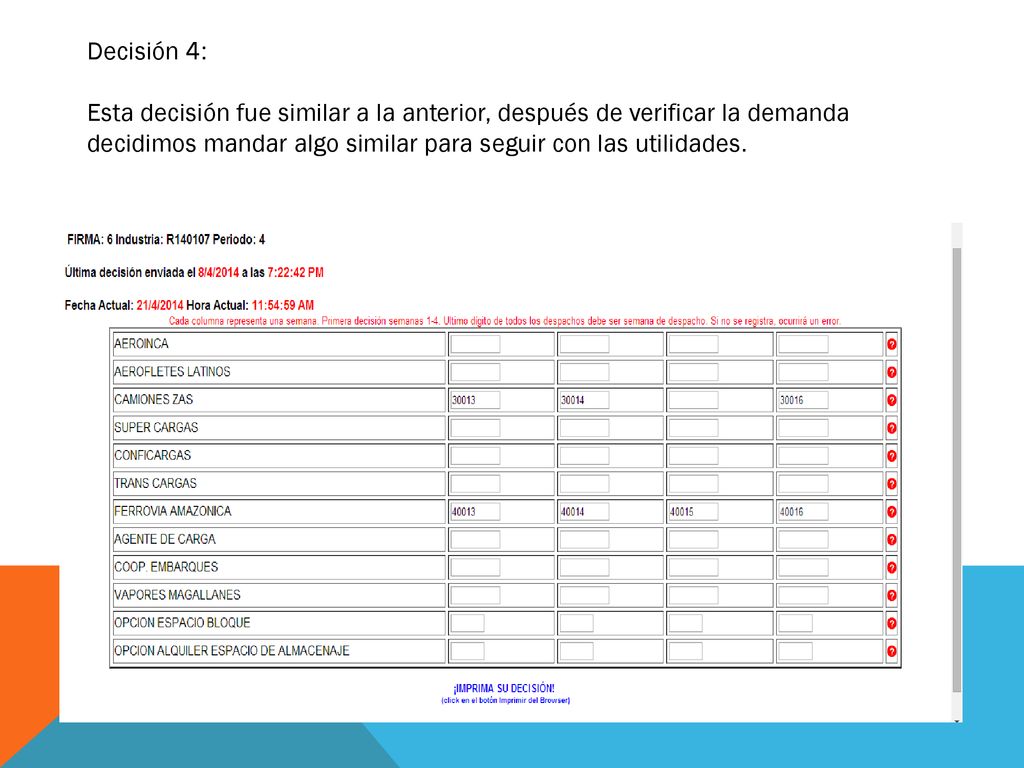The width and height of the screenshot is (1024, 768).
Task: Focus third-week field for OPCION ESPACIO BLOQUE
Action: pos(686,623)
